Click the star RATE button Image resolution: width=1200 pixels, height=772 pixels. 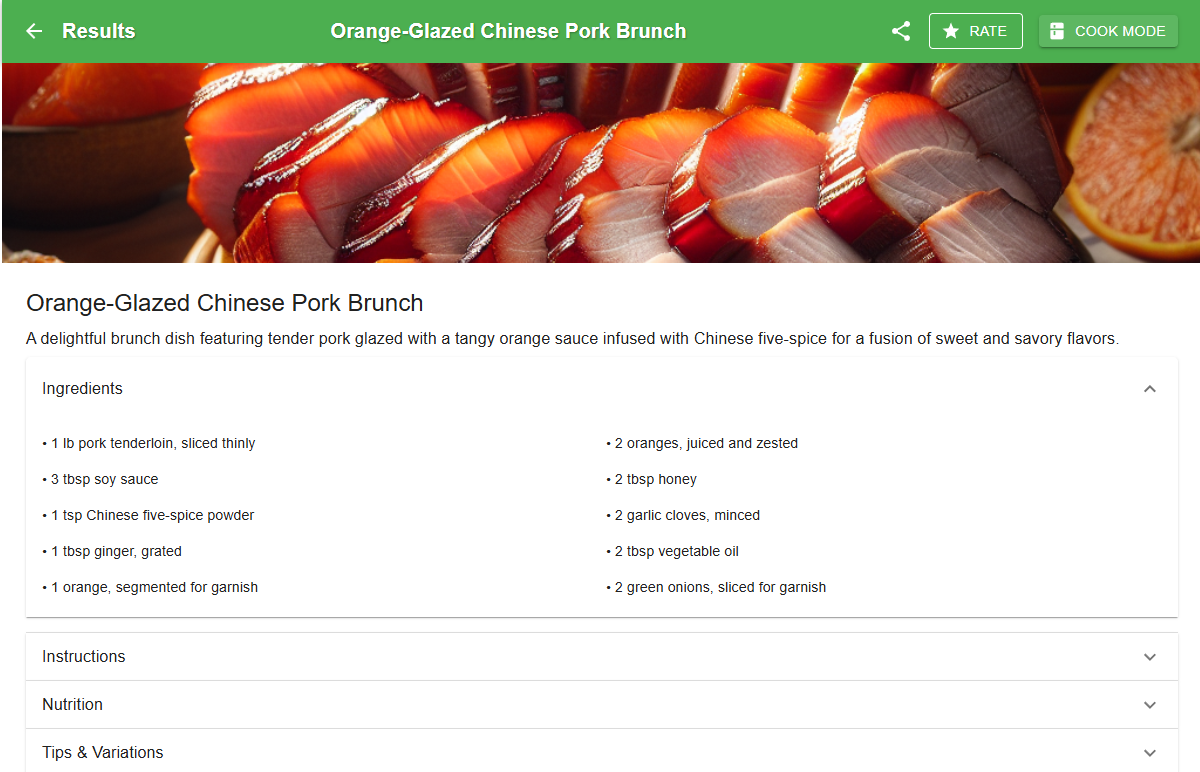click(x=975, y=31)
